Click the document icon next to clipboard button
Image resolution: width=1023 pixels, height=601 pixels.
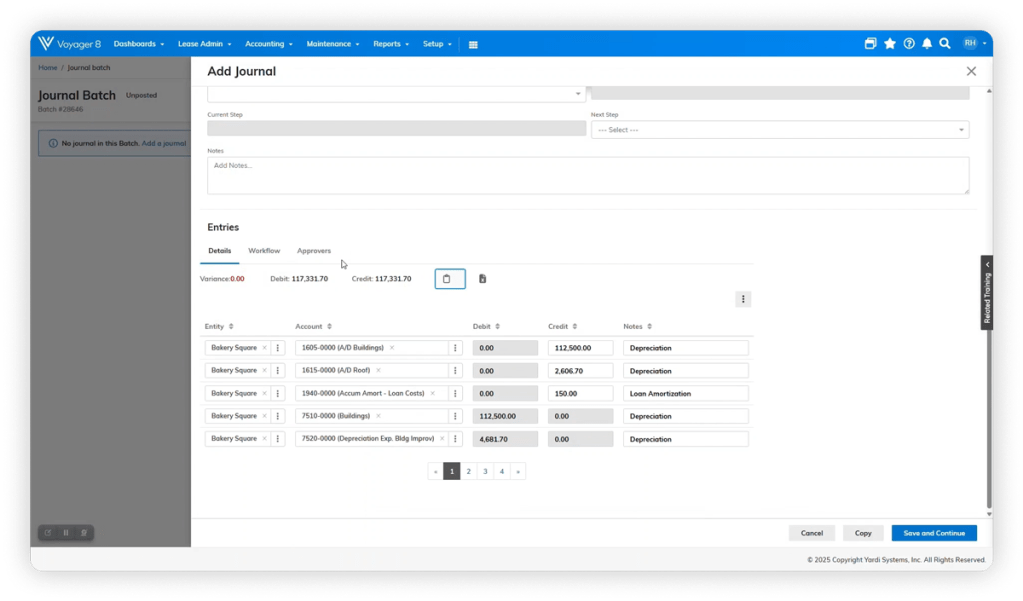[482, 279]
